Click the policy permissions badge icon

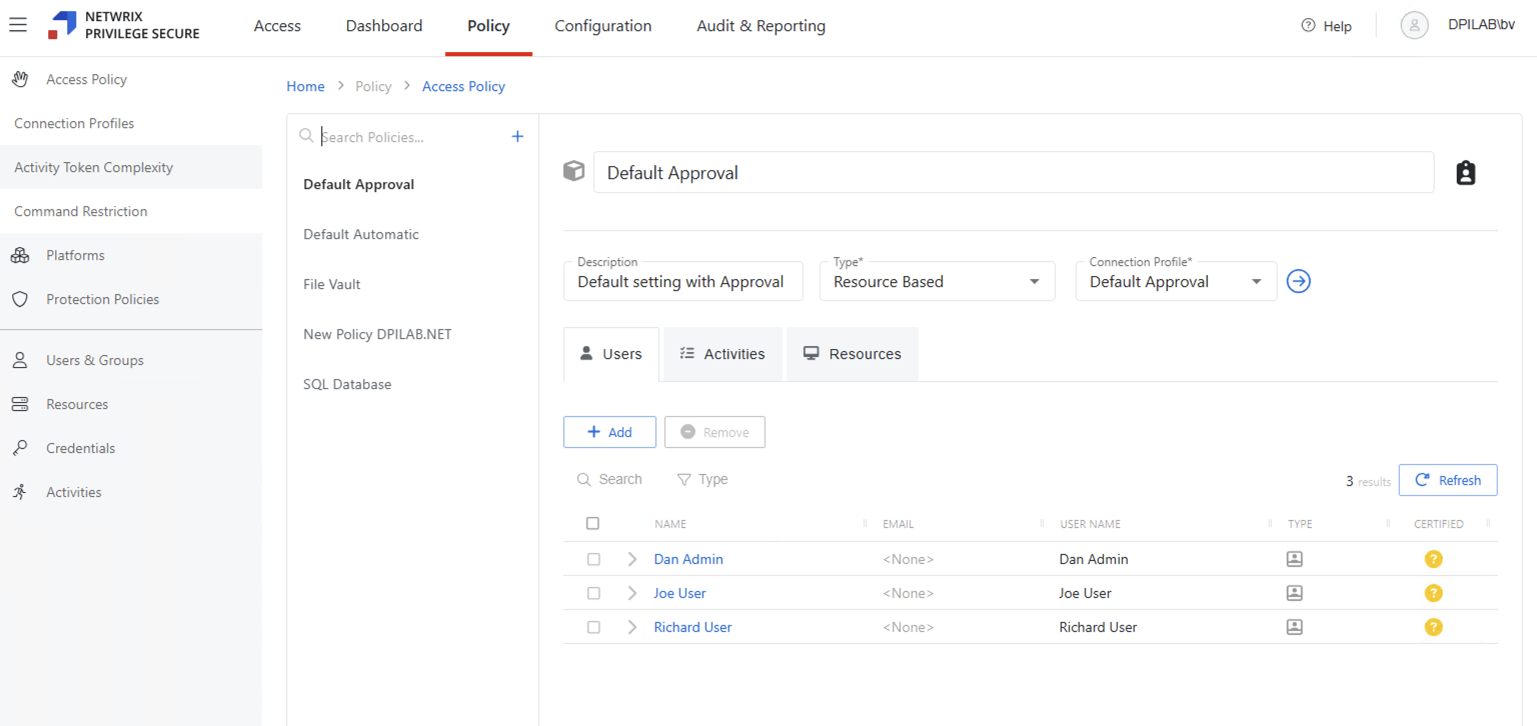click(1465, 172)
